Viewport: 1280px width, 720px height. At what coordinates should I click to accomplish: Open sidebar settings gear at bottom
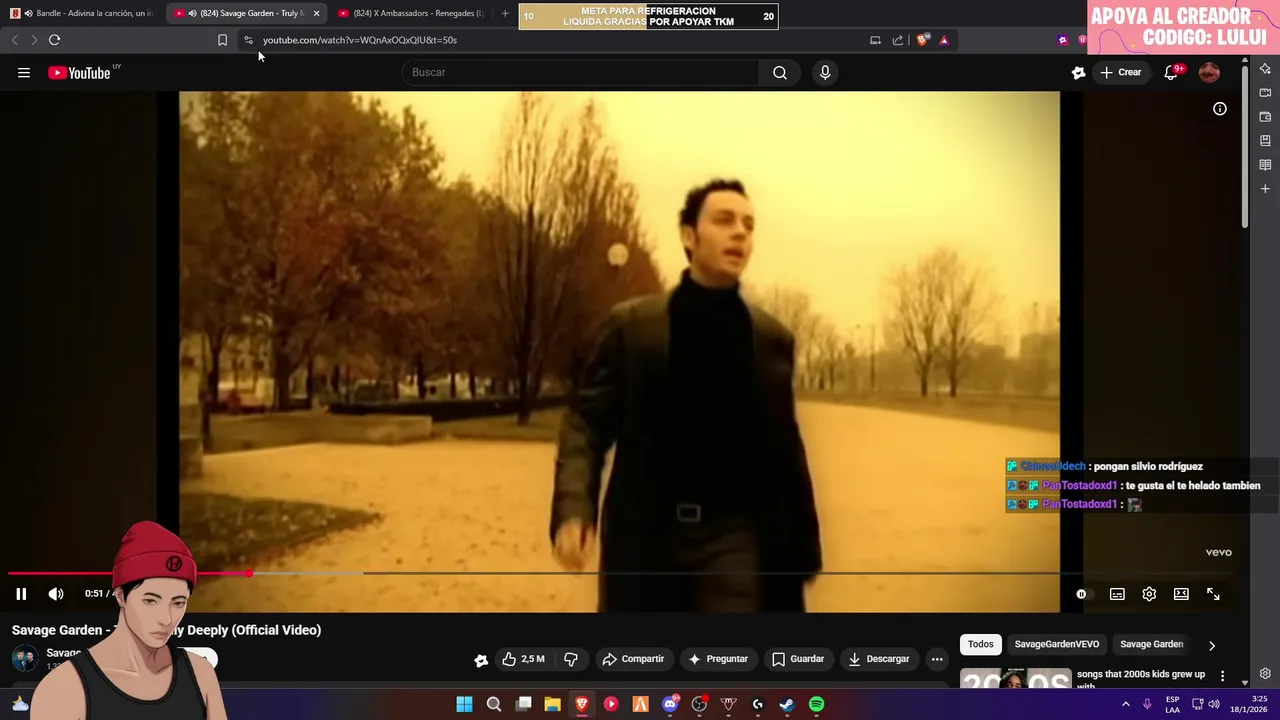(1265, 674)
